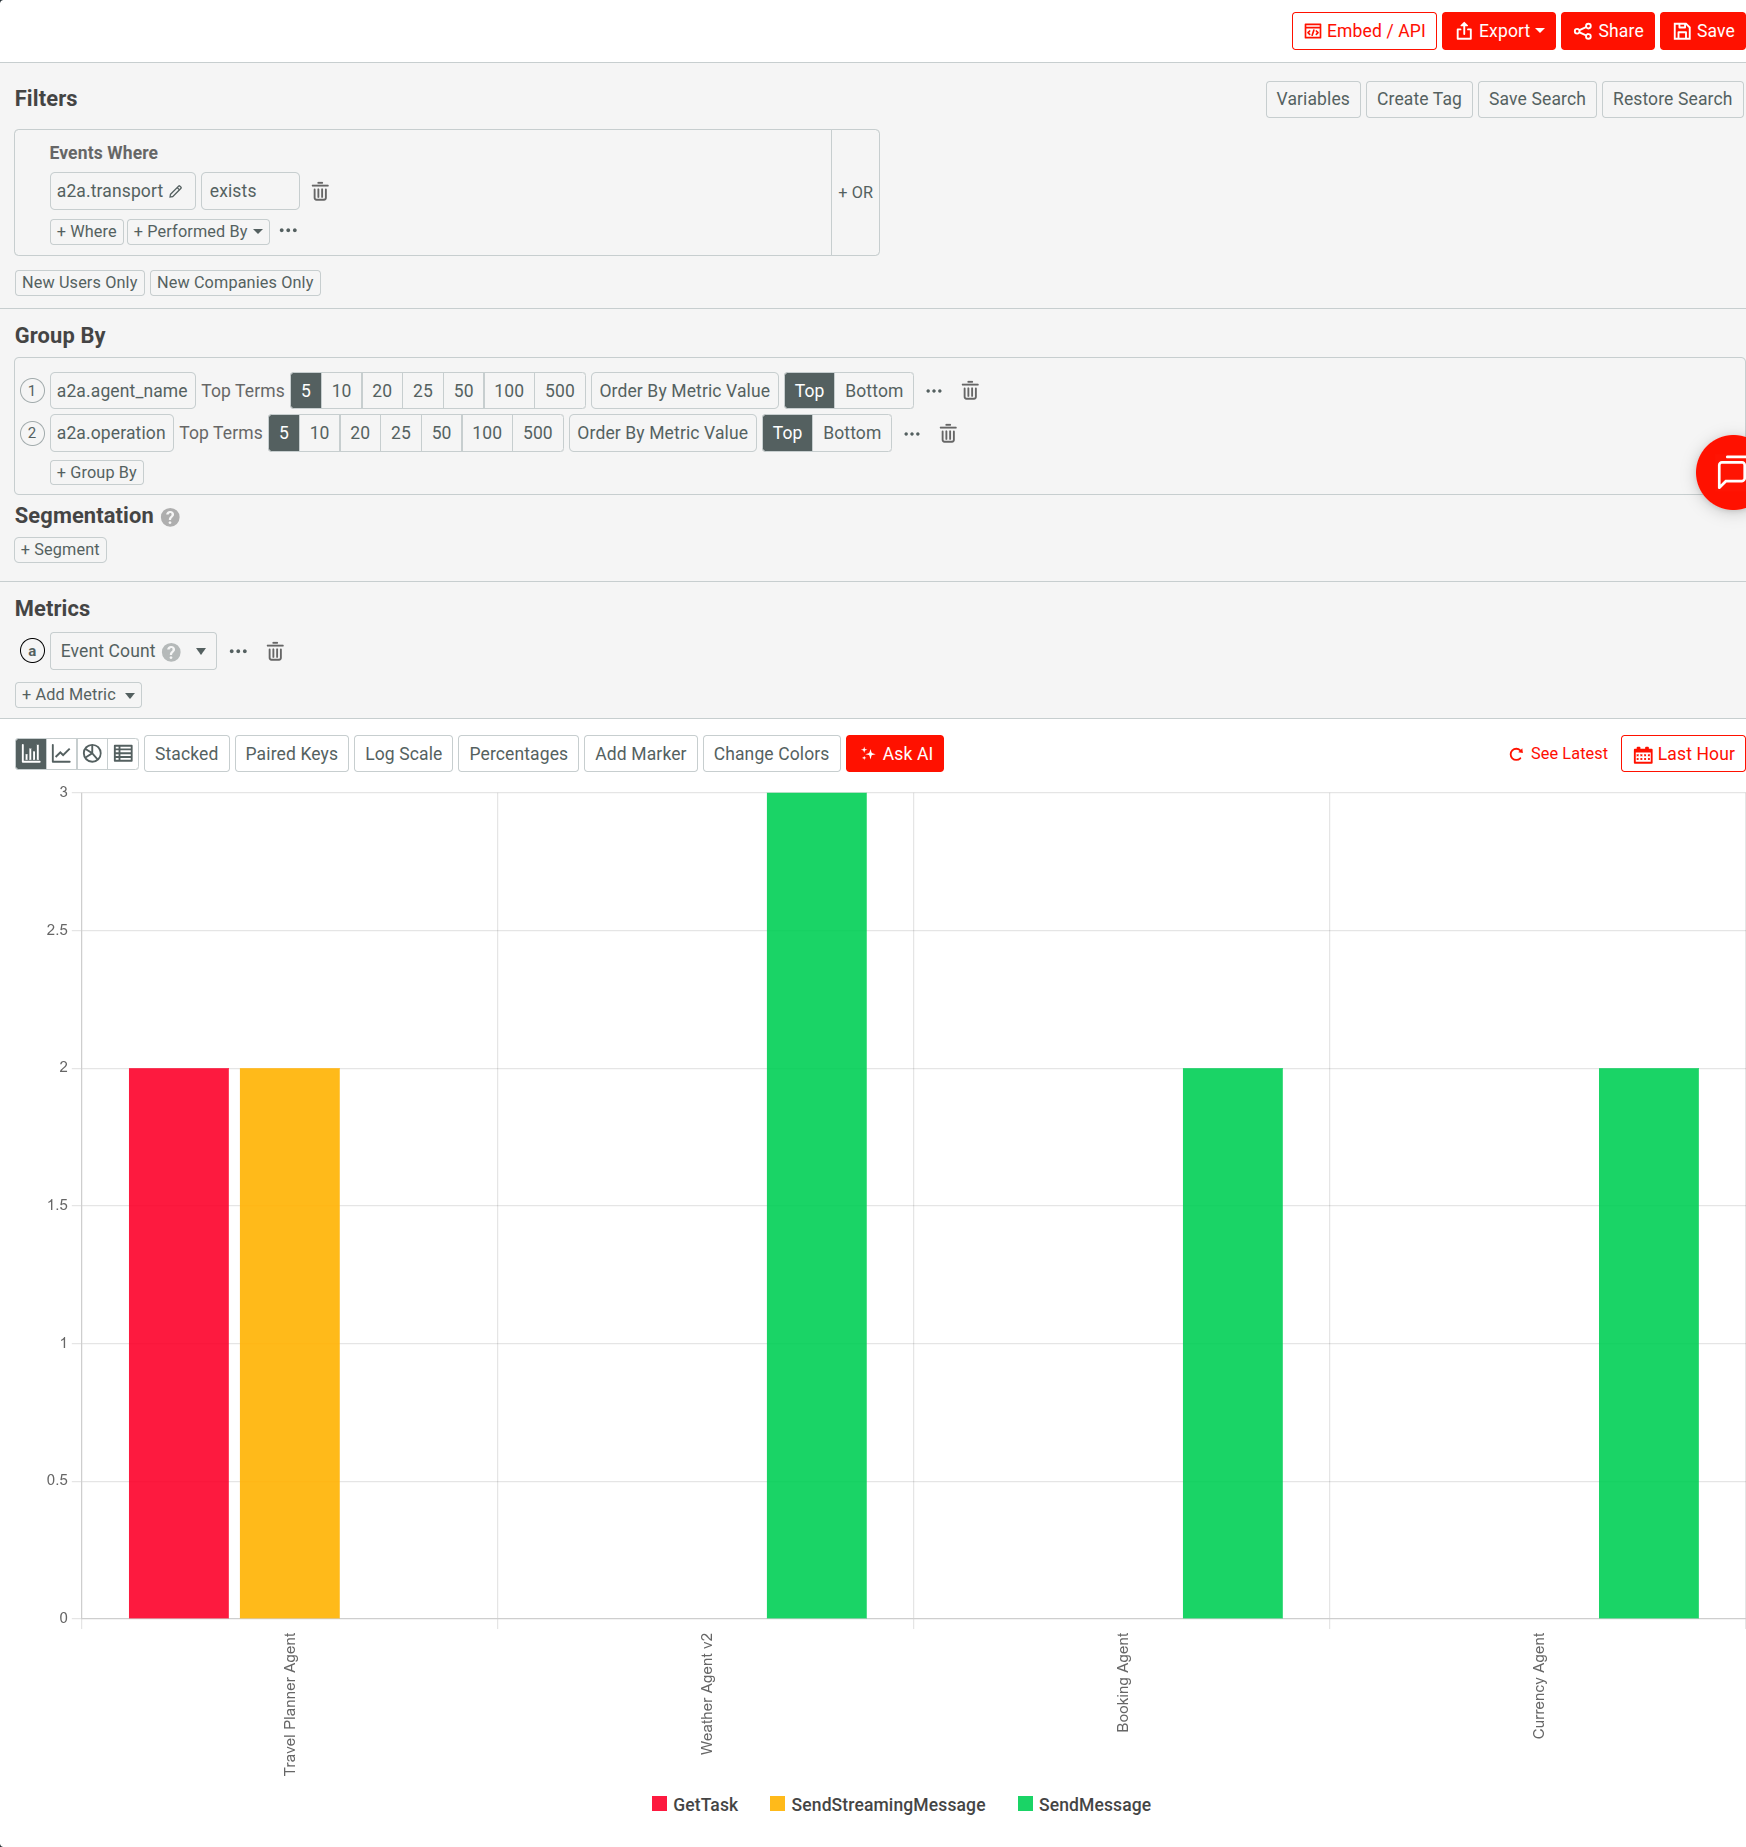
Task: Open more options for a2a.agent_name row
Action: (x=934, y=391)
